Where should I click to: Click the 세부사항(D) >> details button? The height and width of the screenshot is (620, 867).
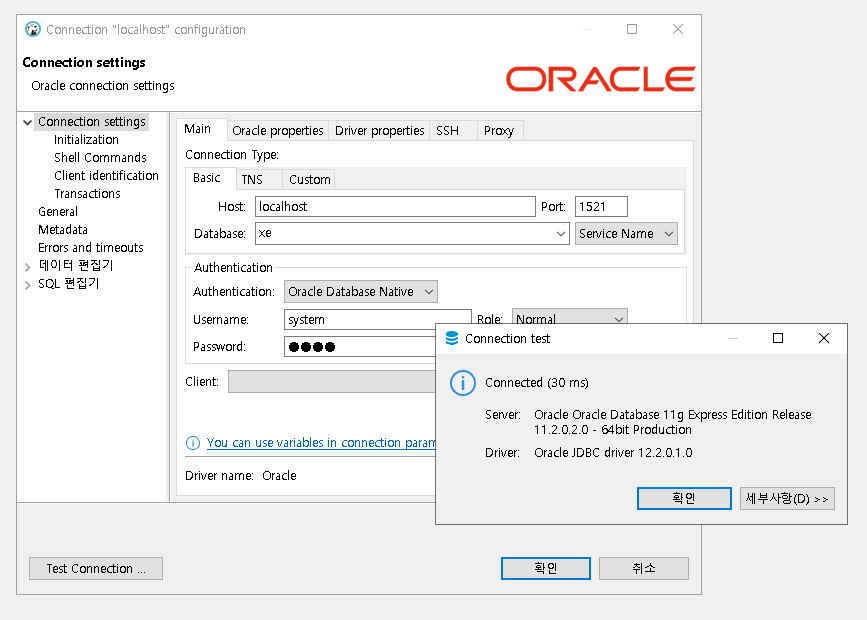pos(787,498)
